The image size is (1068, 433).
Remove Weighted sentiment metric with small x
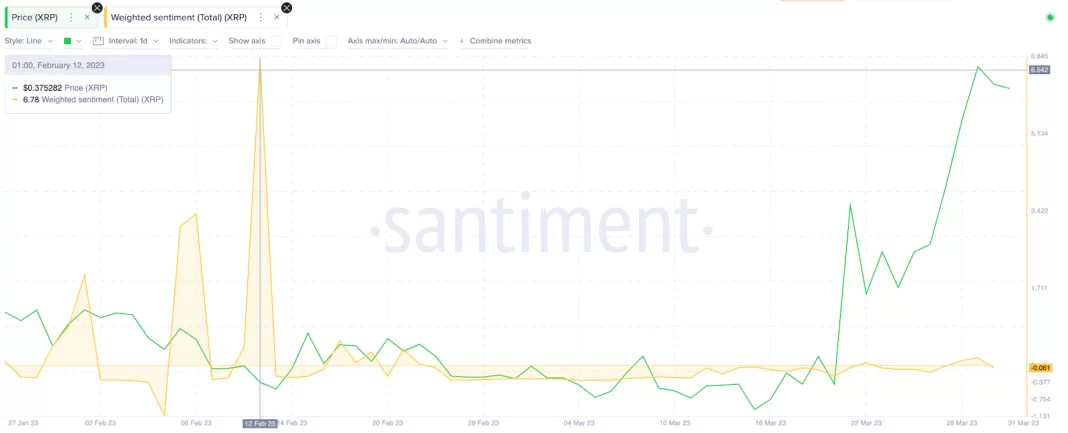(277, 17)
